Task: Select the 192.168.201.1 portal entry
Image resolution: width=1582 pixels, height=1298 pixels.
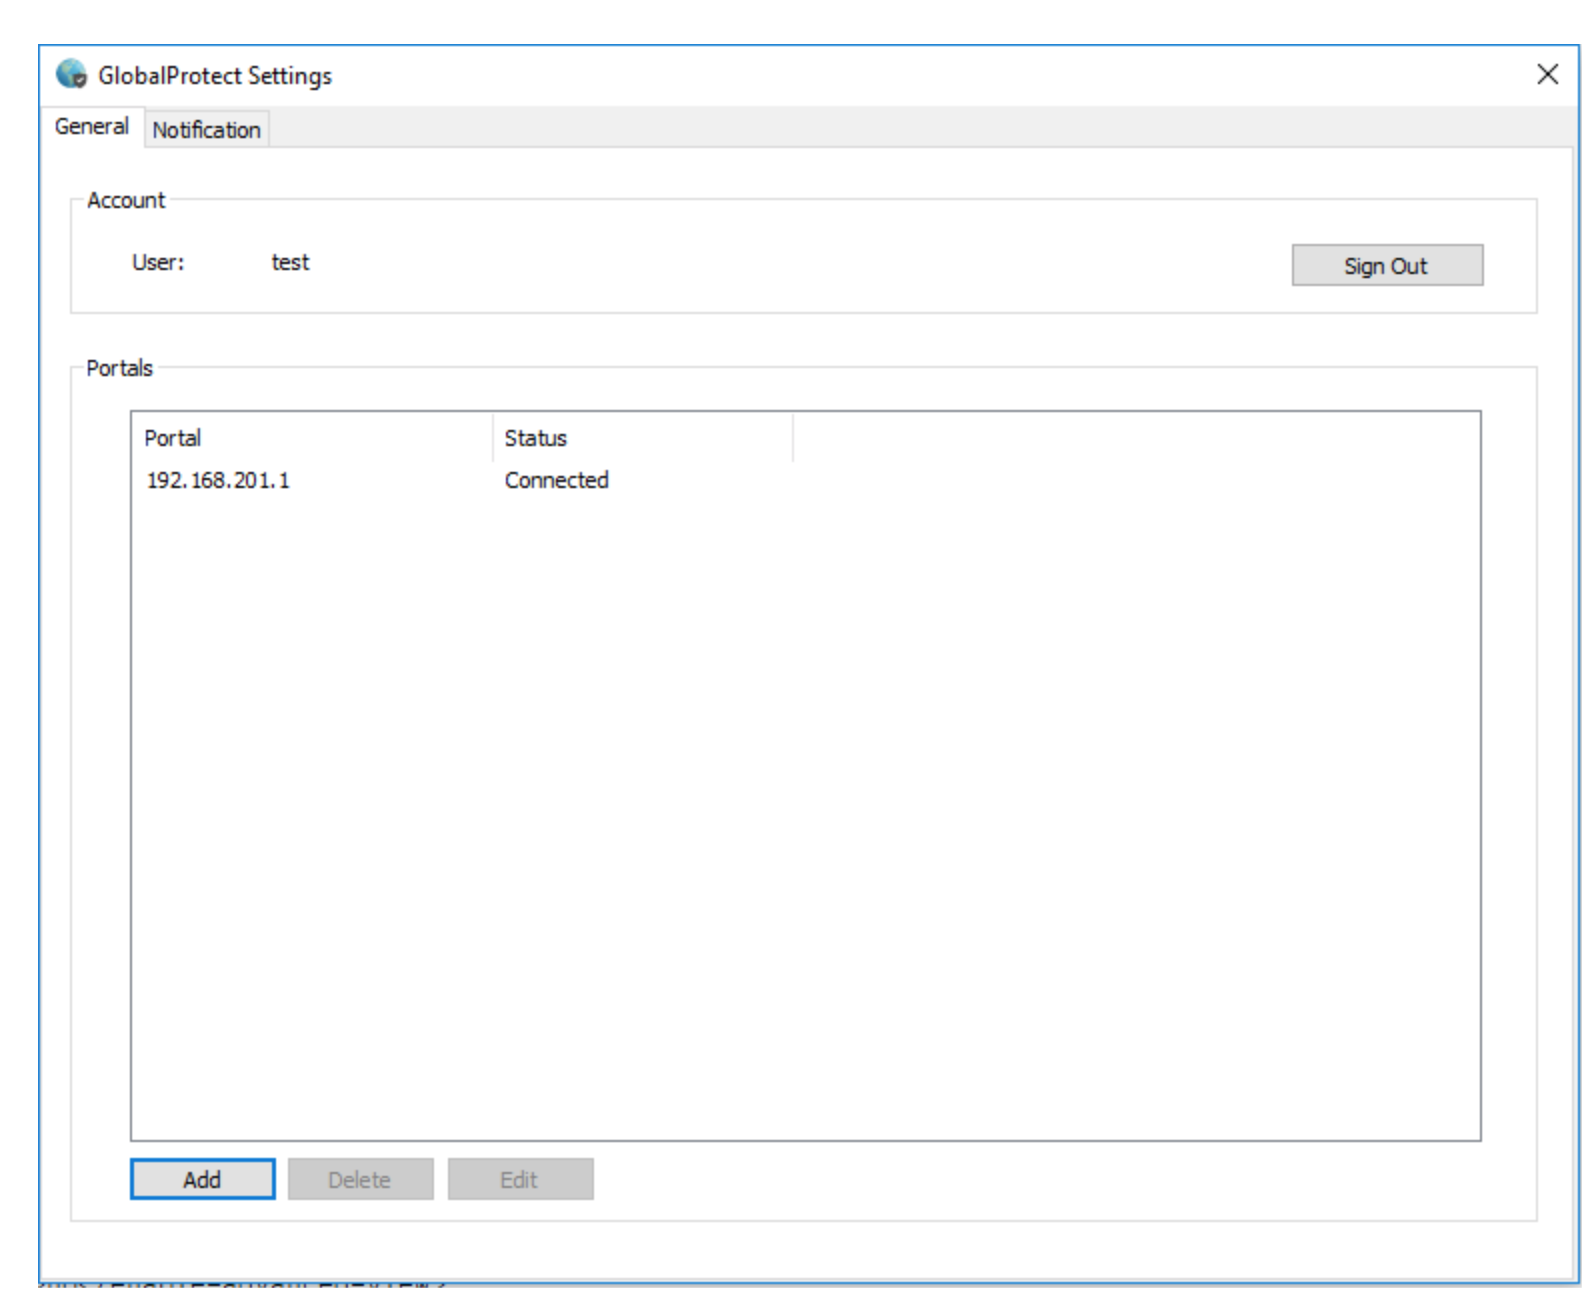Action: 218,481
